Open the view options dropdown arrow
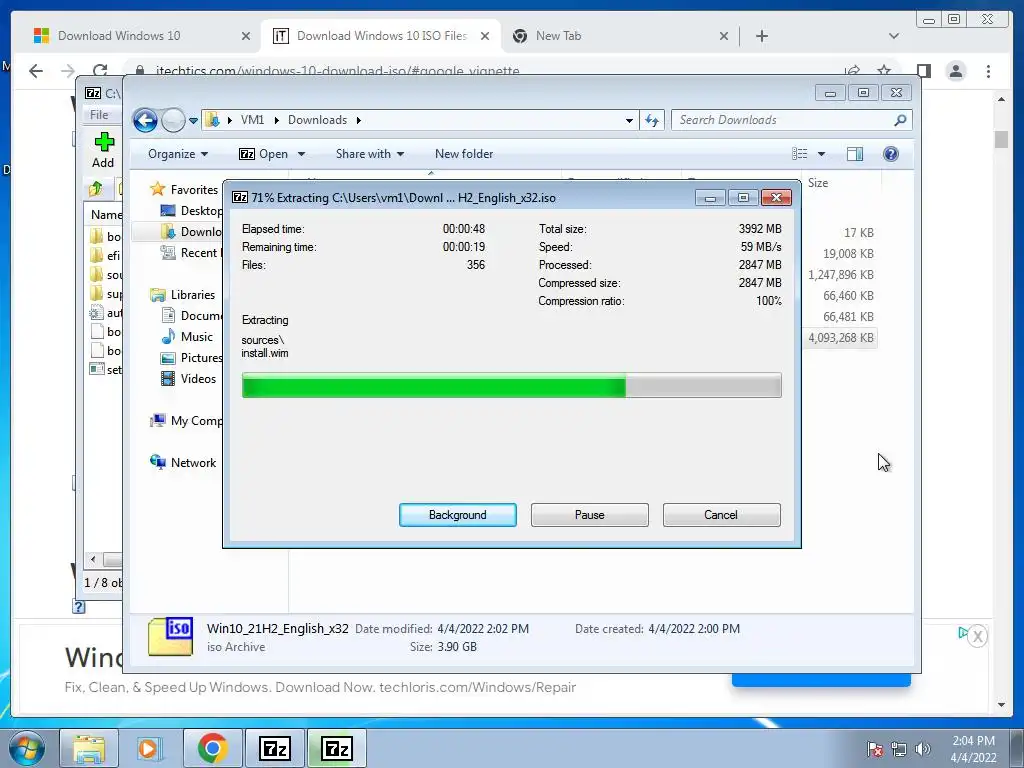 click(822, 154)
